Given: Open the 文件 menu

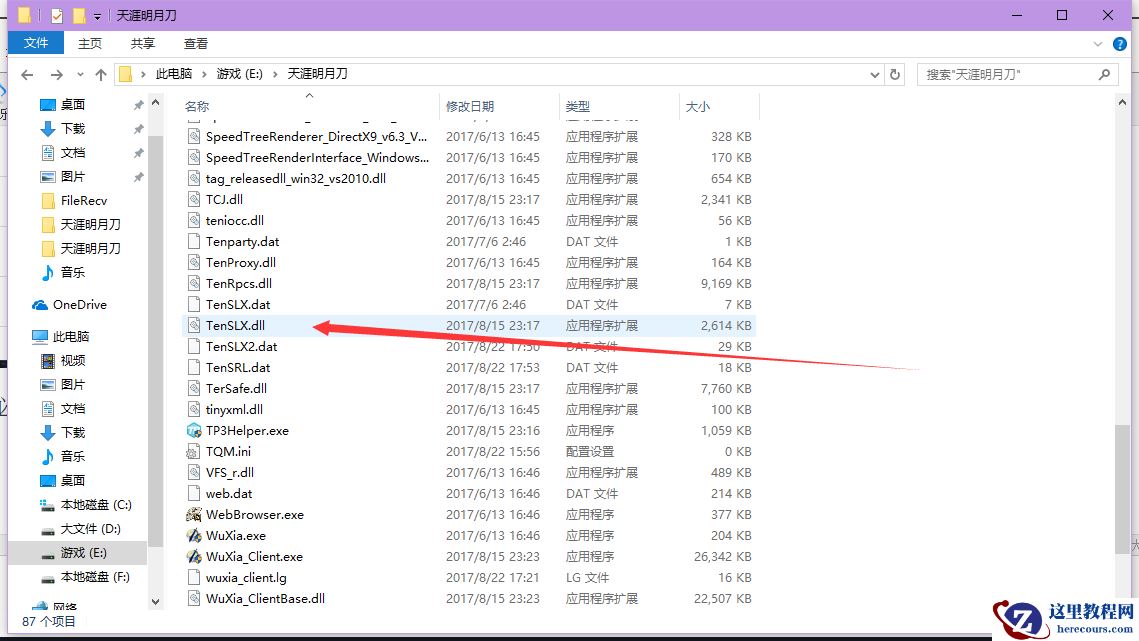Looking at the screenshot, I should (x=36, y=43).
